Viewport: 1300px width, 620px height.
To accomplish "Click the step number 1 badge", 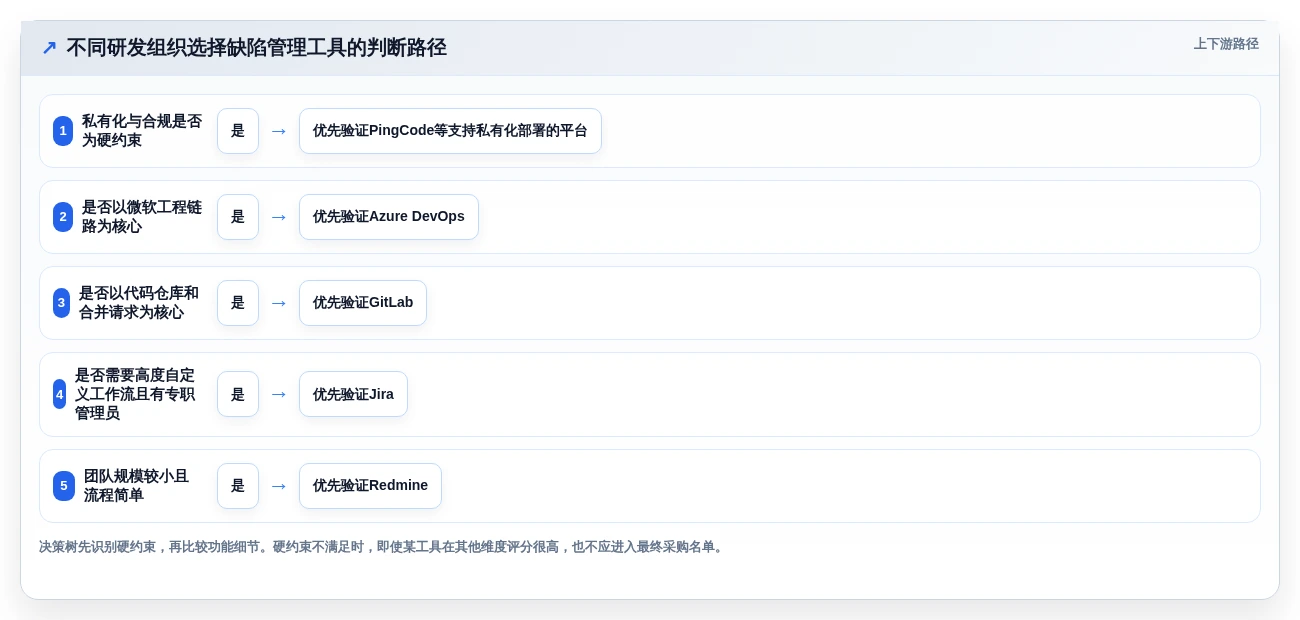I will click(x=63, y=131).
